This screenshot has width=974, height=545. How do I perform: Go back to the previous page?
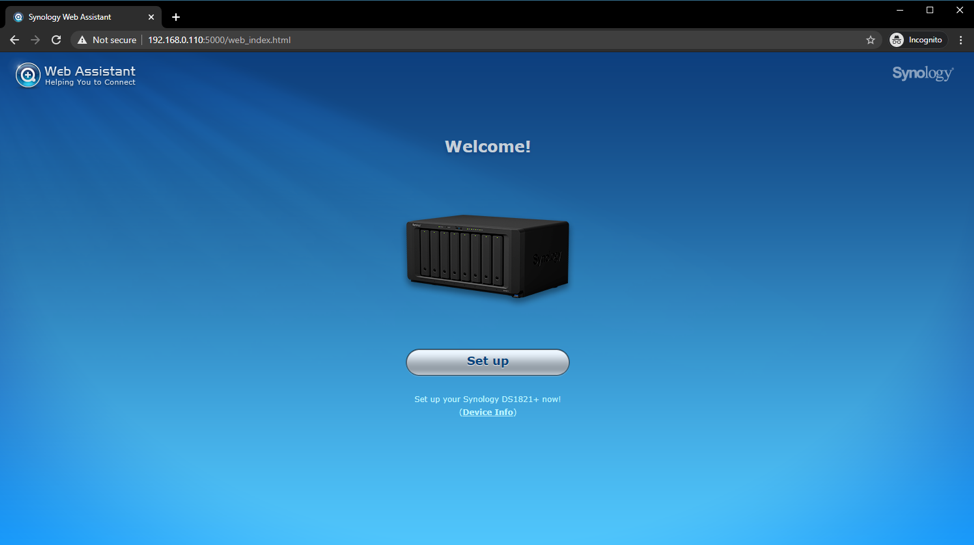pos(14,40)
